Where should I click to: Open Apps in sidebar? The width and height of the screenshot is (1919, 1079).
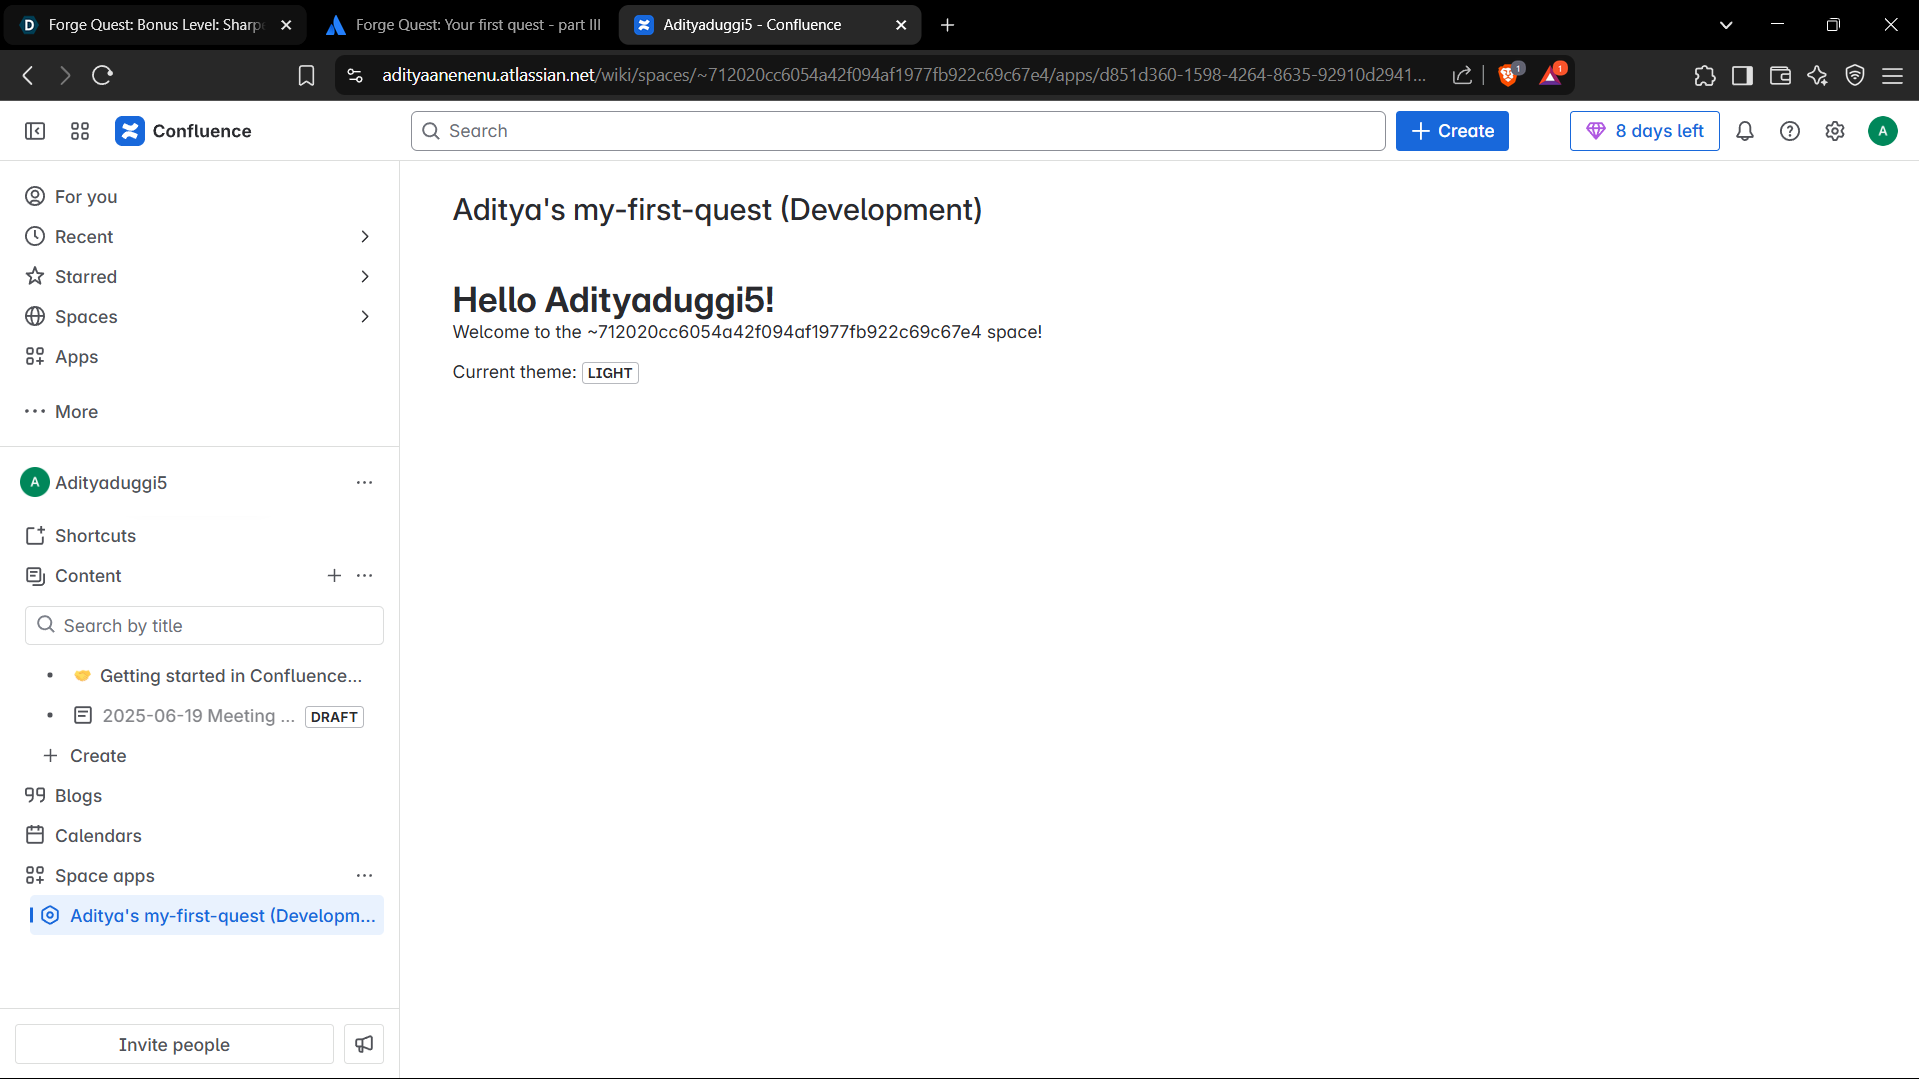point(76,356)
